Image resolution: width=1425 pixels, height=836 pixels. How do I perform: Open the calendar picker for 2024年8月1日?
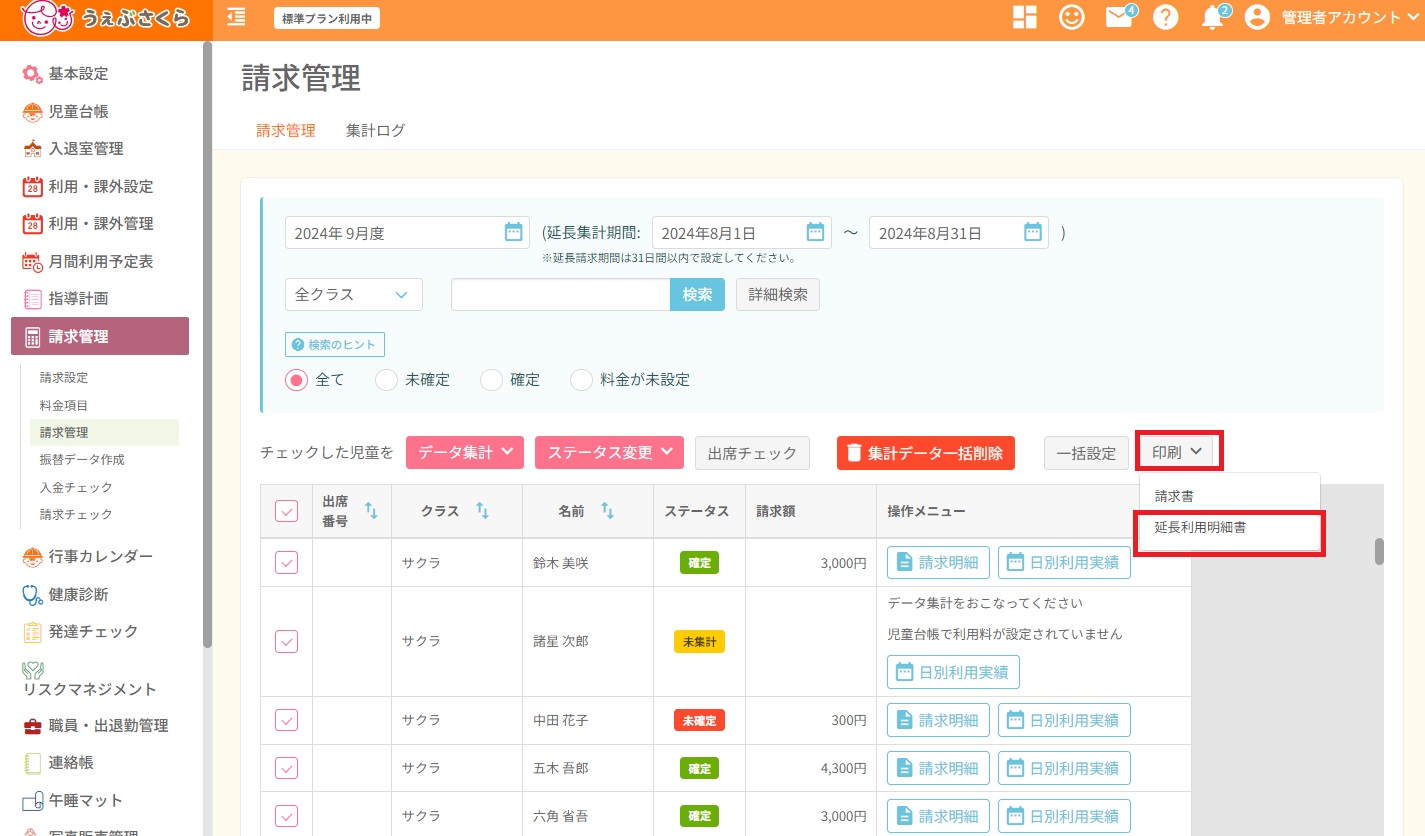point(815,232)
